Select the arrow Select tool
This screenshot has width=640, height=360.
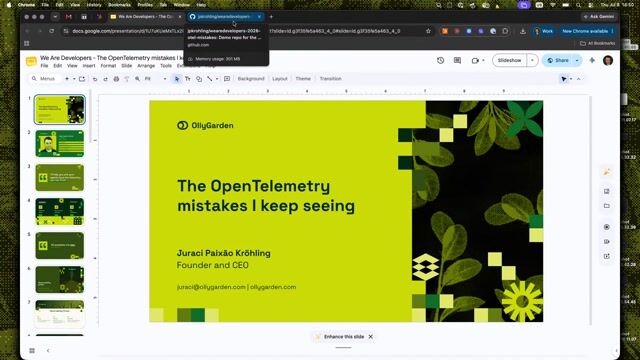(x=177, y=79)
